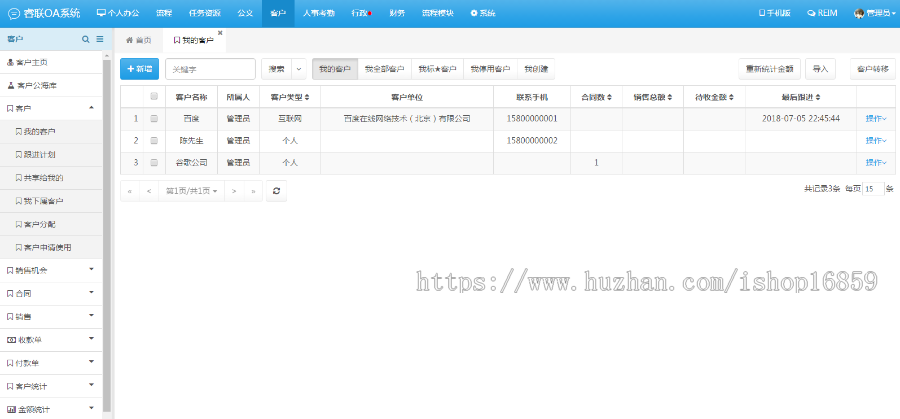Screen dimensions: 900x419
Task: Select all rows with header checkbox
Action: (x=154, y=96)
